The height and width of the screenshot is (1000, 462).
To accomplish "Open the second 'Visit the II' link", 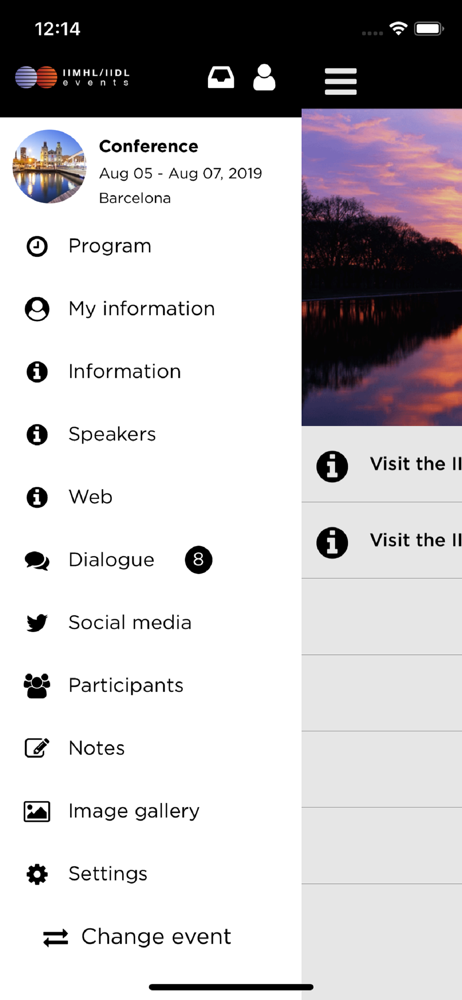I will pyautogui.click(x=382, y=541).
